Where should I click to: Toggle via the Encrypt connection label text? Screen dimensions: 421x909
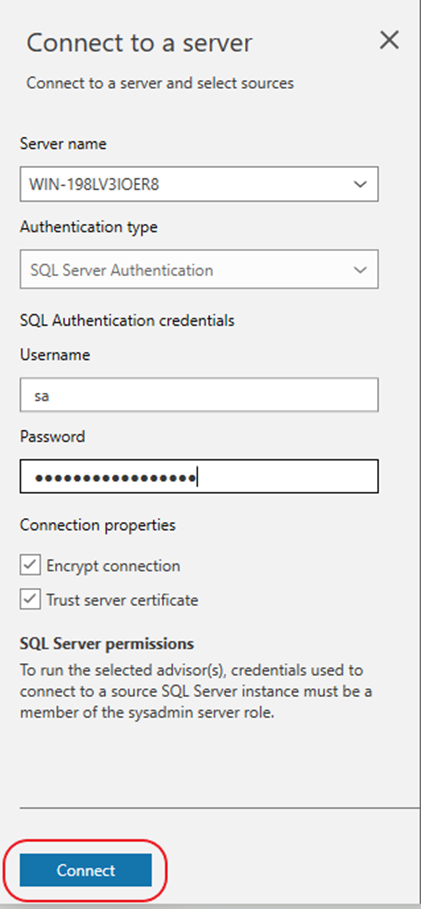click(113, 566)
